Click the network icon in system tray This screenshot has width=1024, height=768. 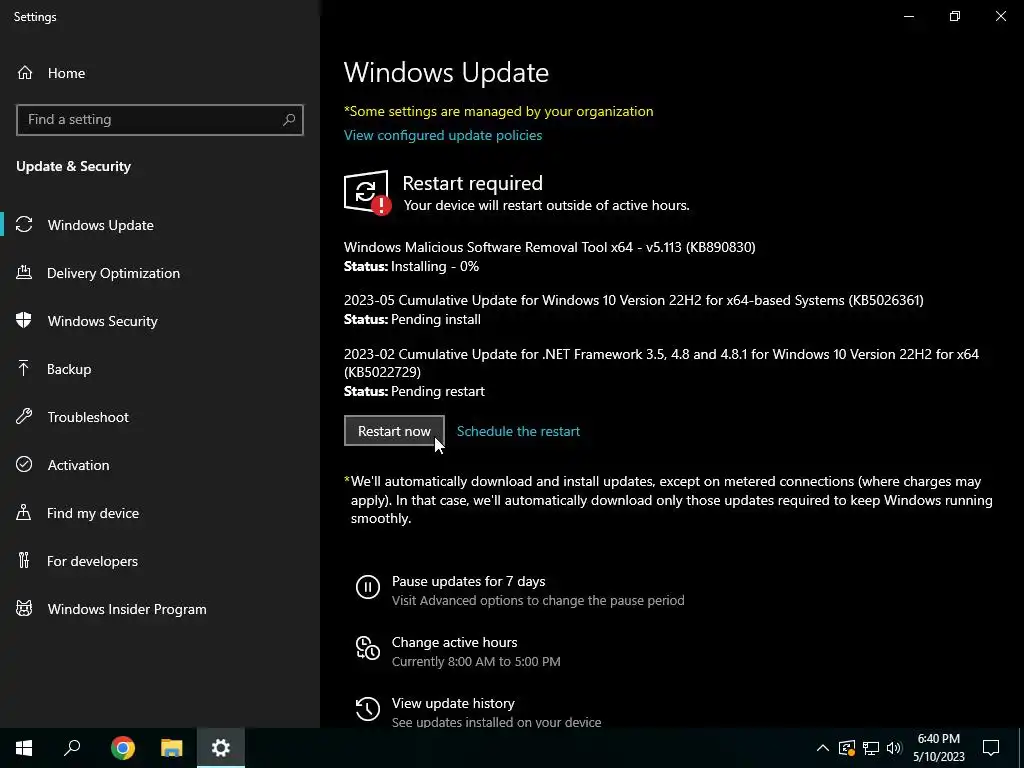(871, 748)
